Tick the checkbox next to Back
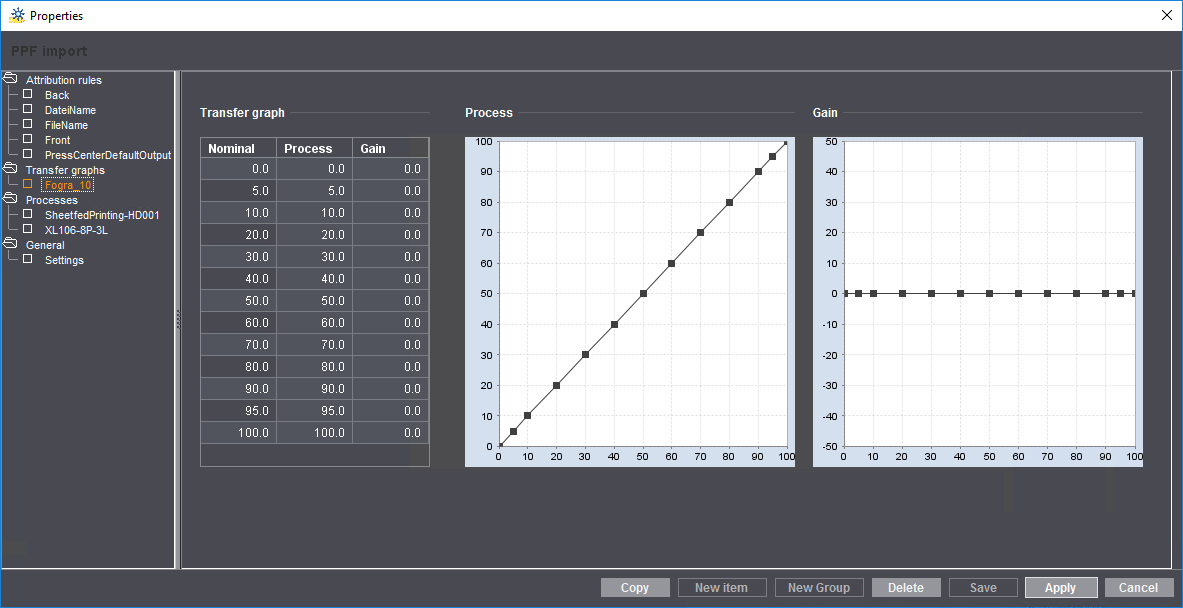 point(28,94)
